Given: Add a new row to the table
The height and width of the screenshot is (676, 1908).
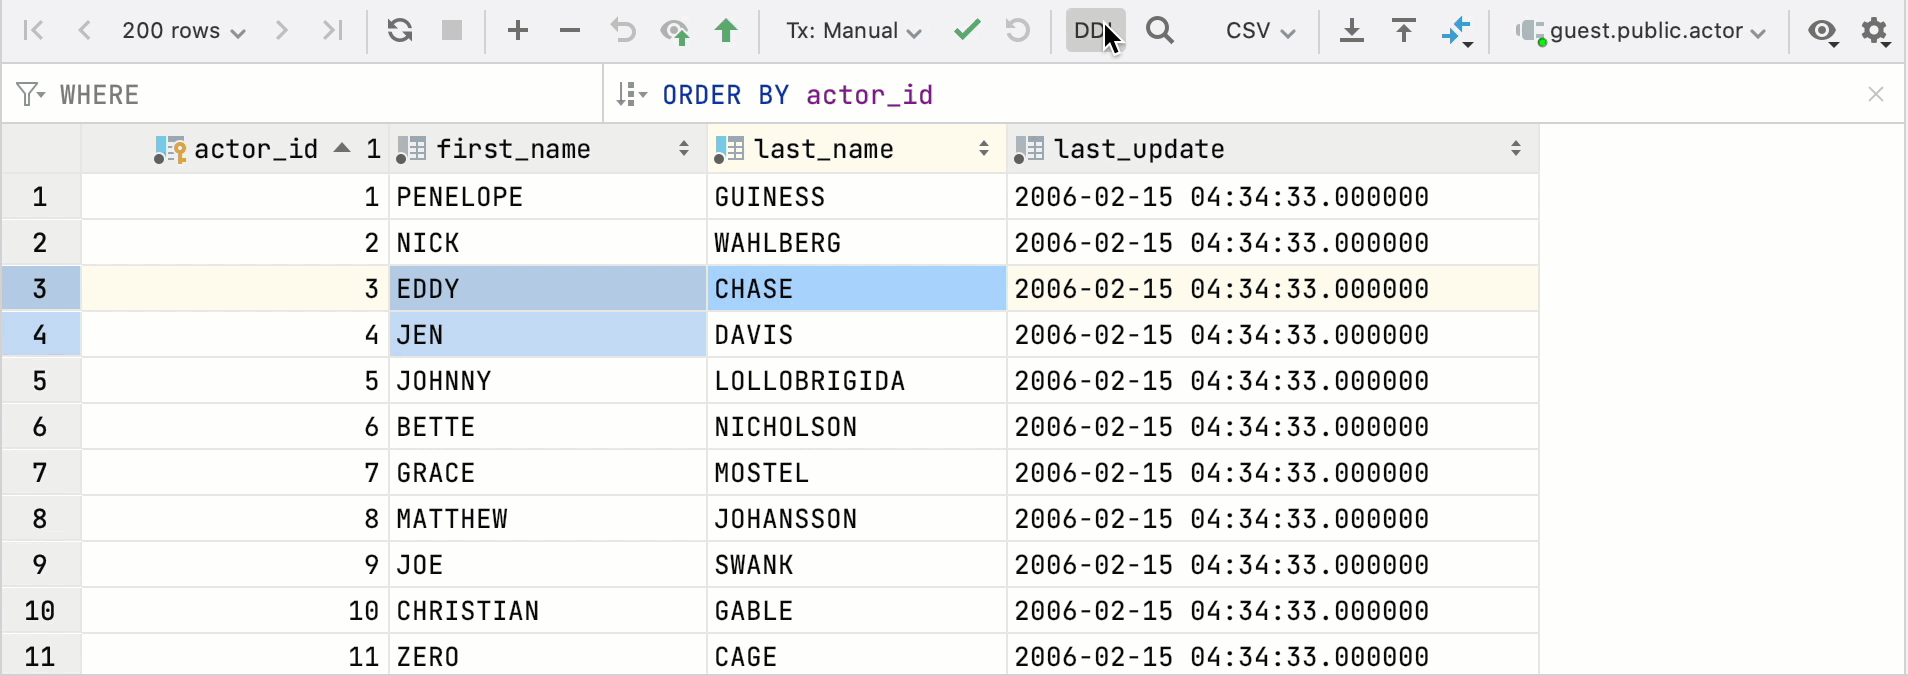Looking at the screenshot, I should (x=518, y=31).
